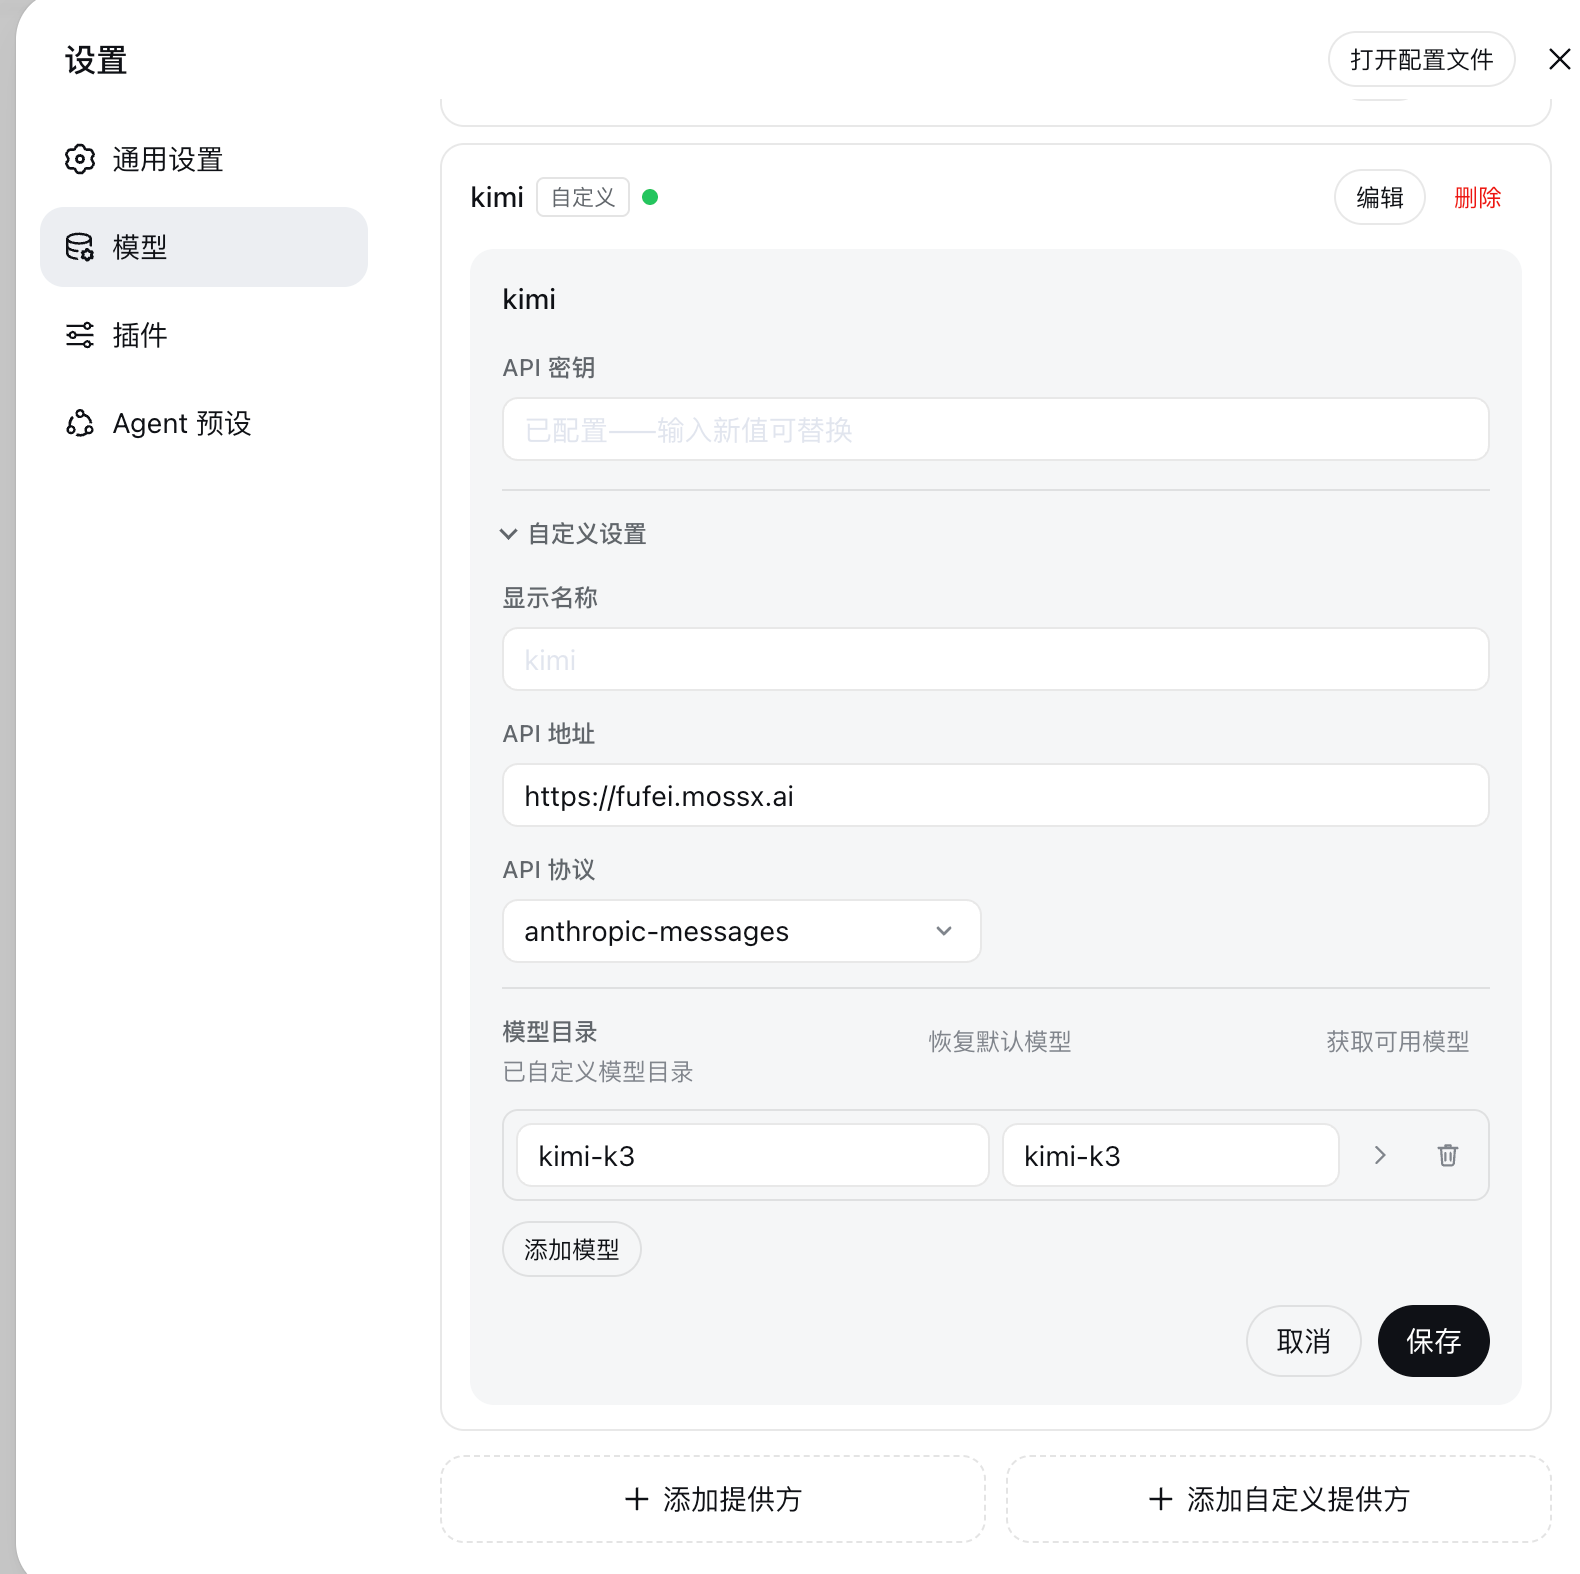Open the API 协议 anthropic-messages dropdown
Viewport: 1580px width, 1574px height.
[x=741, y=931]
